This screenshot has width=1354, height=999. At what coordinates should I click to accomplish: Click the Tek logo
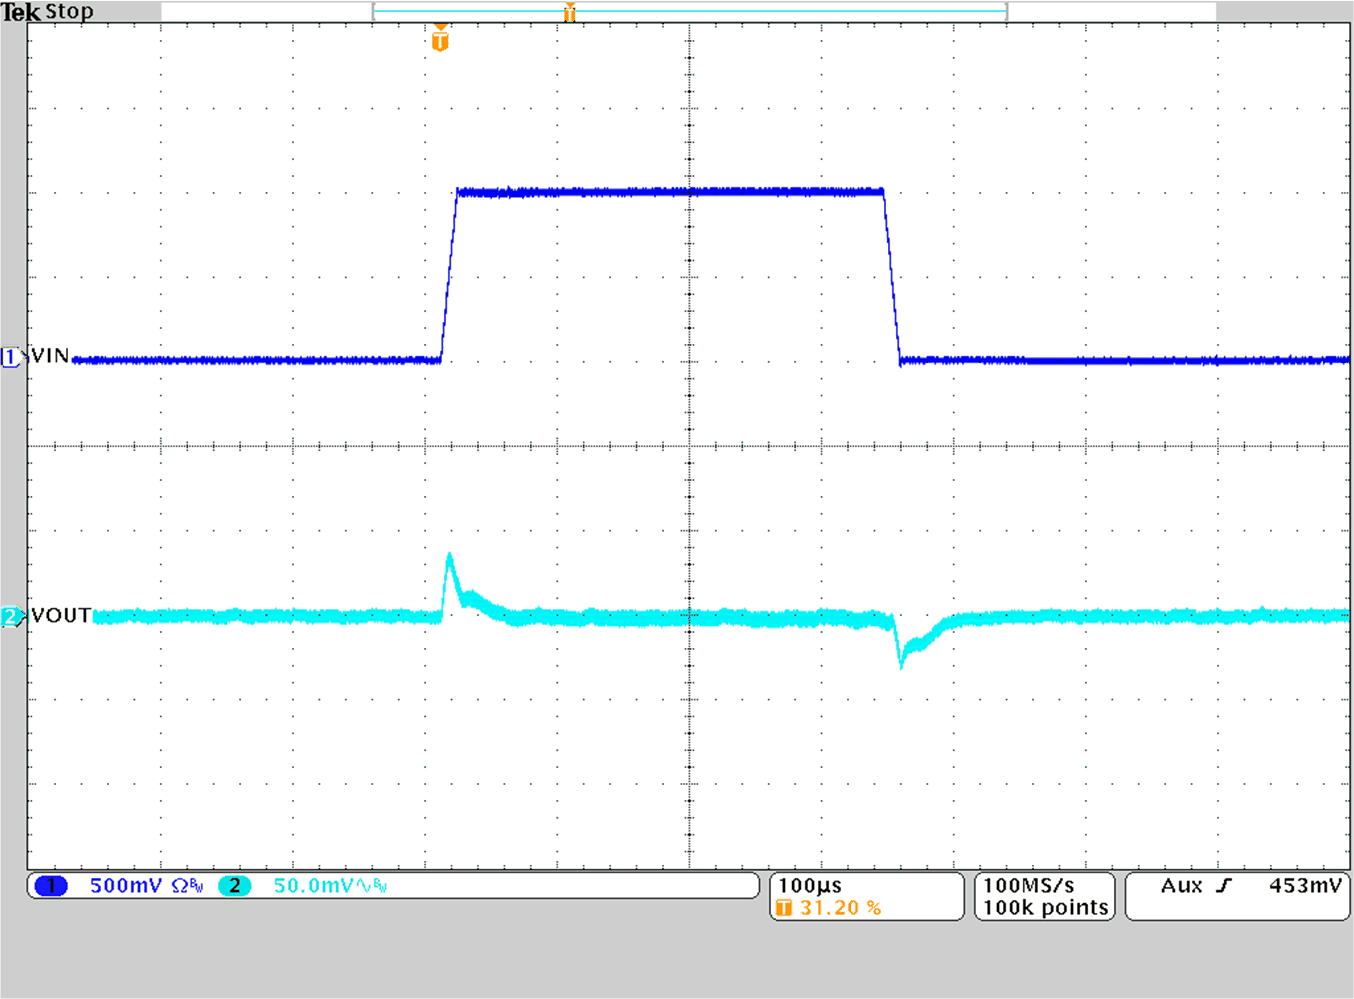[21, 12]
